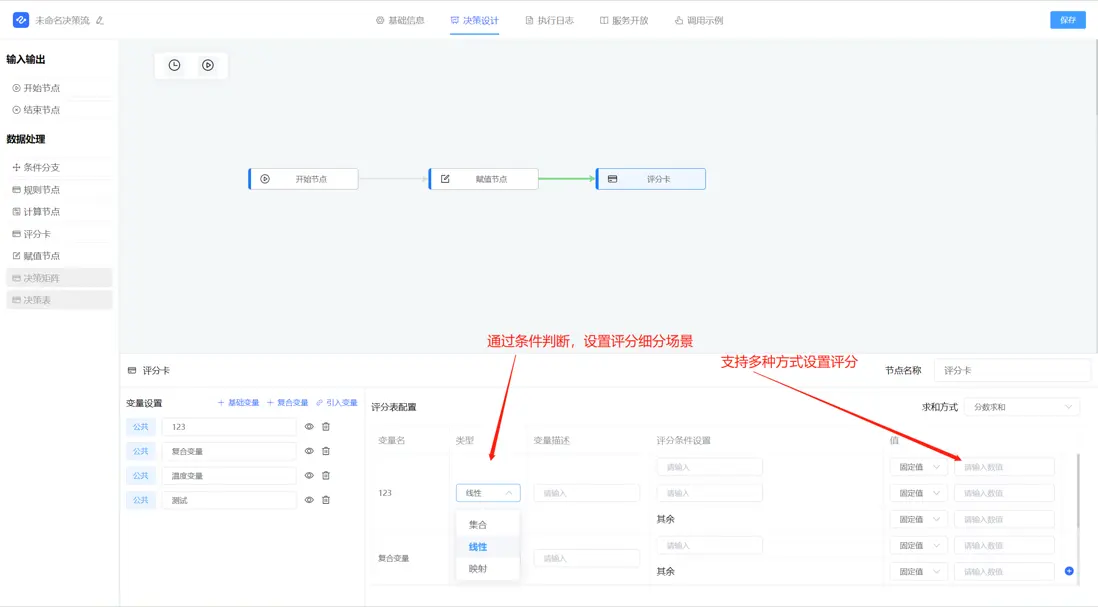Viewport: 1098px width, 607px height.
Task: Select 结束节点 in the left sidebar
Action: point(59,110)
